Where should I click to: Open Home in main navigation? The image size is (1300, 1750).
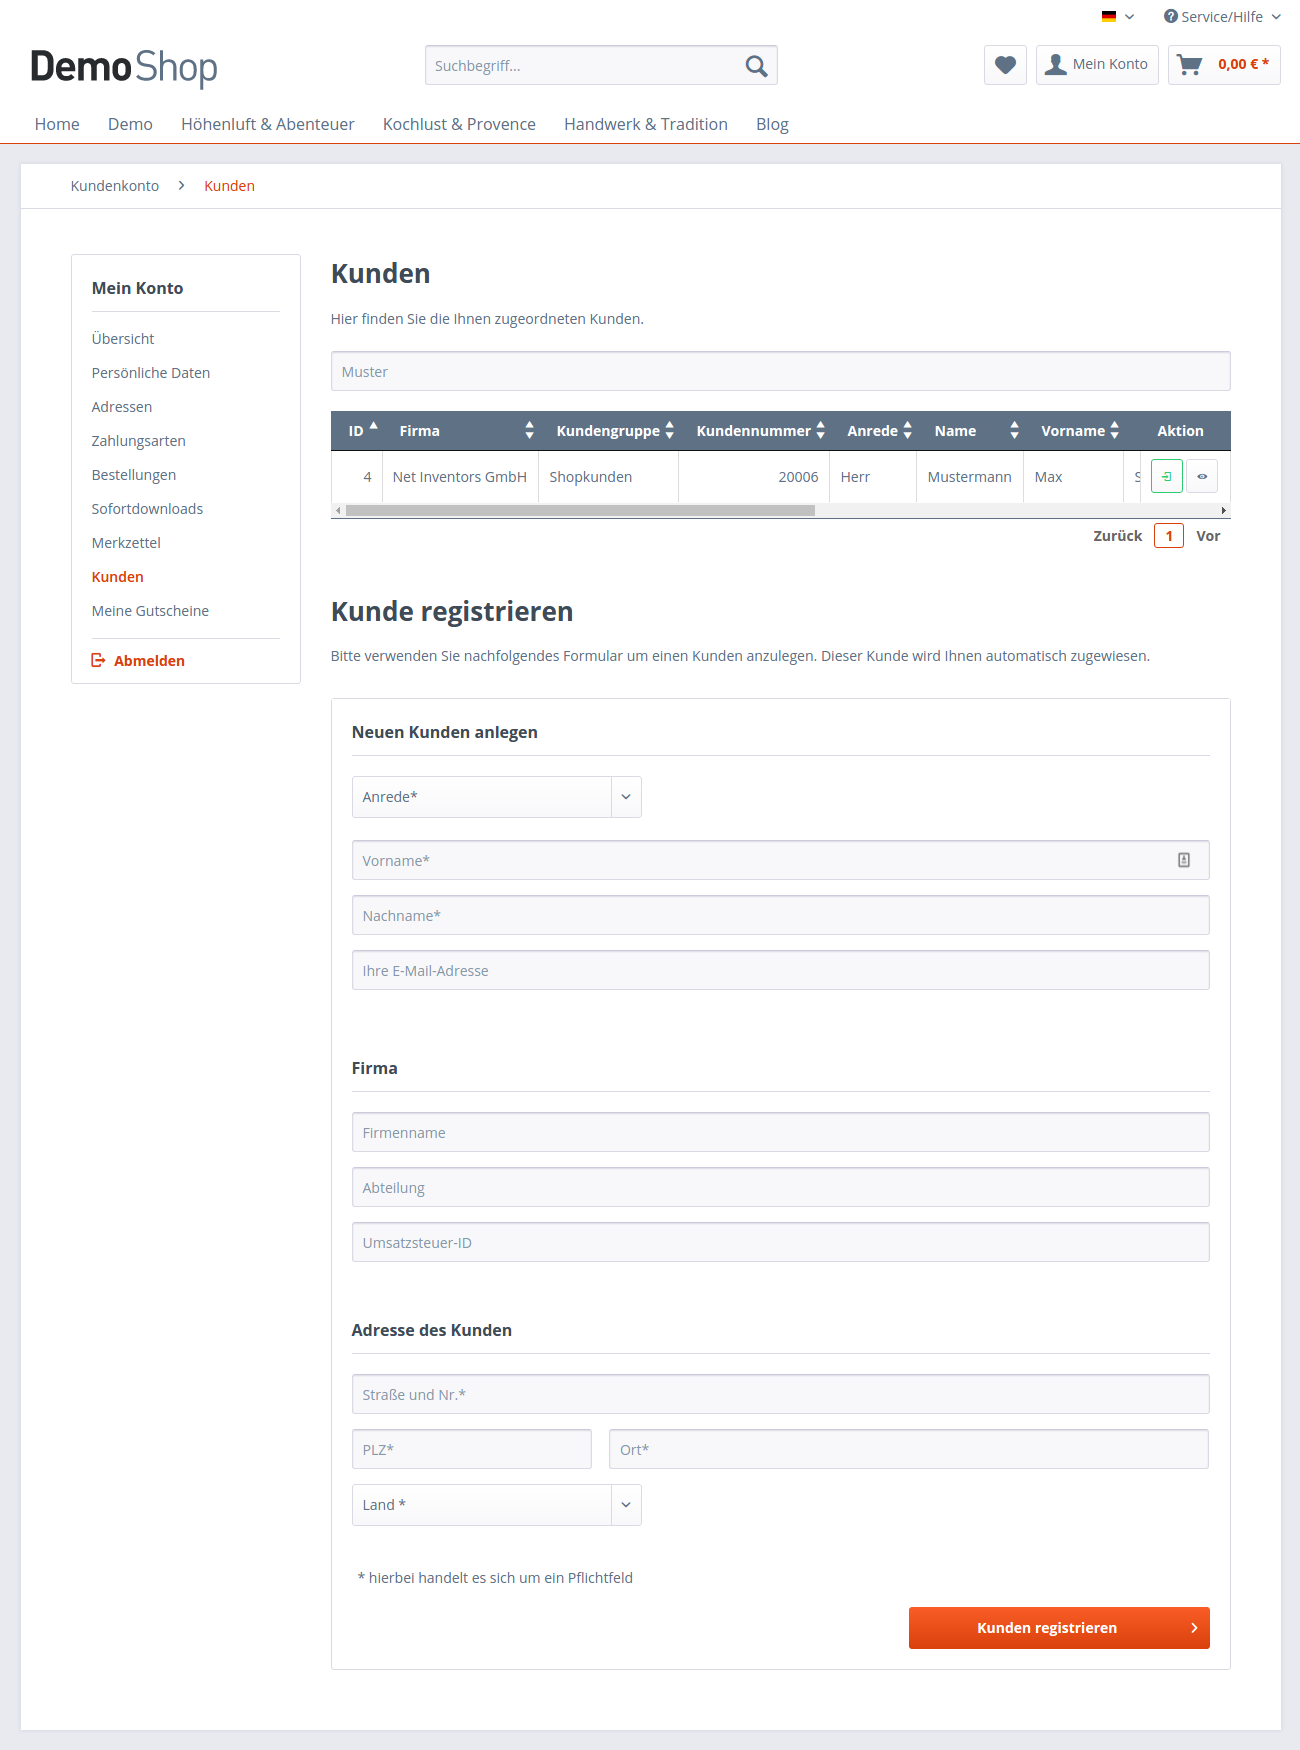[x=57, y=124]
